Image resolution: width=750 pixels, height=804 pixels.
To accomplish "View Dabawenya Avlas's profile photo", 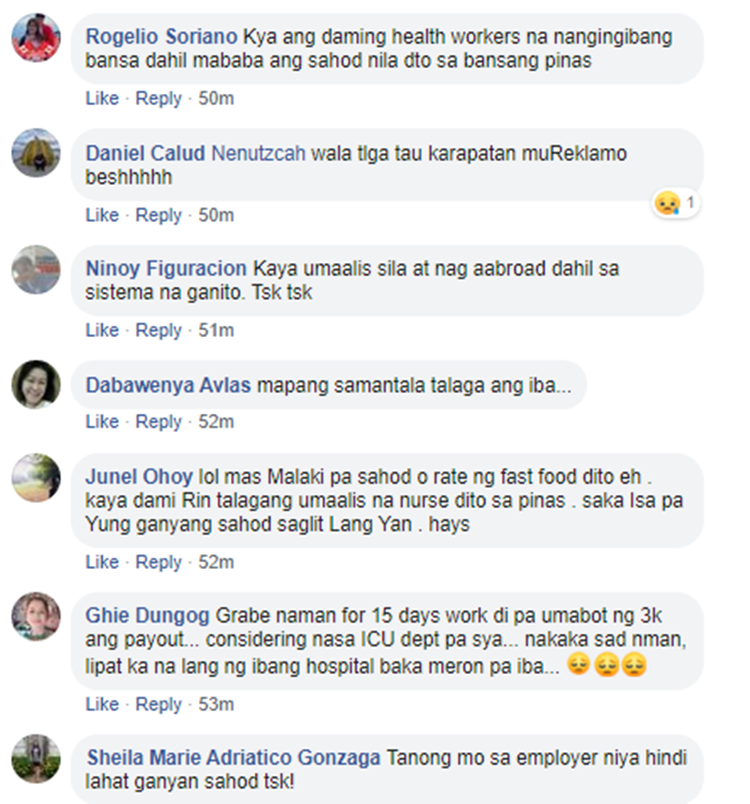I will (x=36, y=385).
